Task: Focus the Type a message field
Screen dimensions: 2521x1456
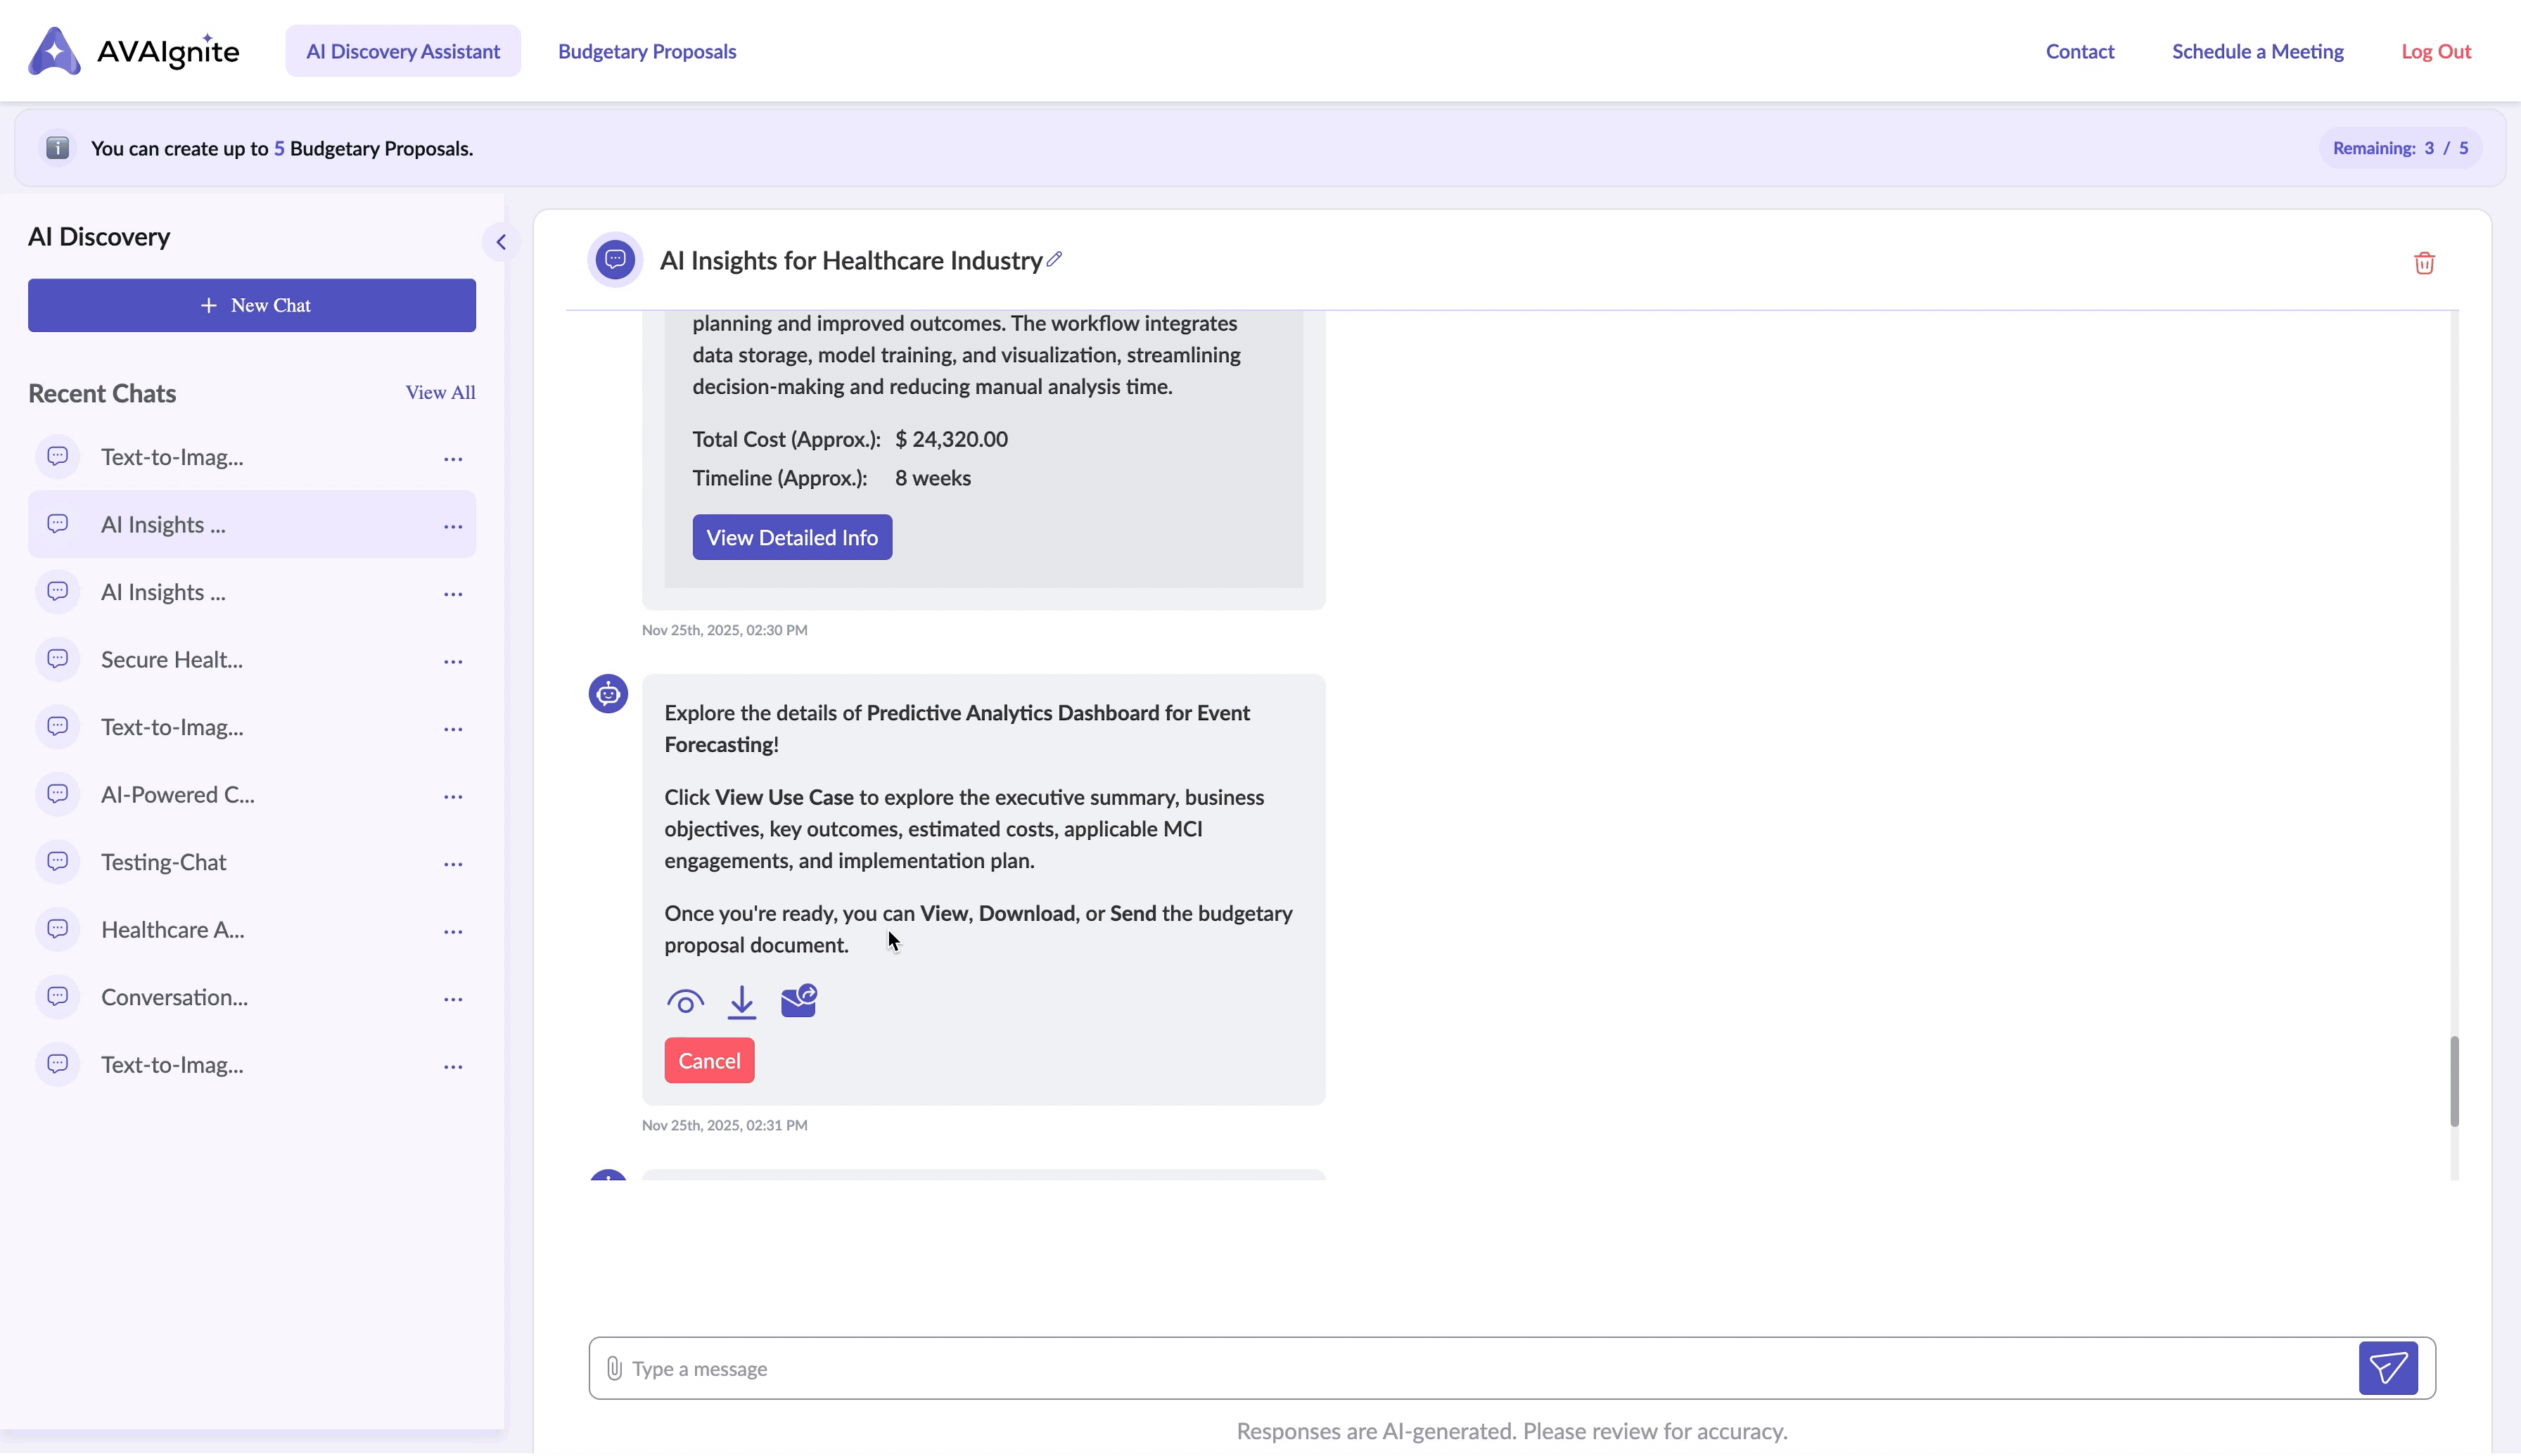Action: click(x=1480, y=1368)
